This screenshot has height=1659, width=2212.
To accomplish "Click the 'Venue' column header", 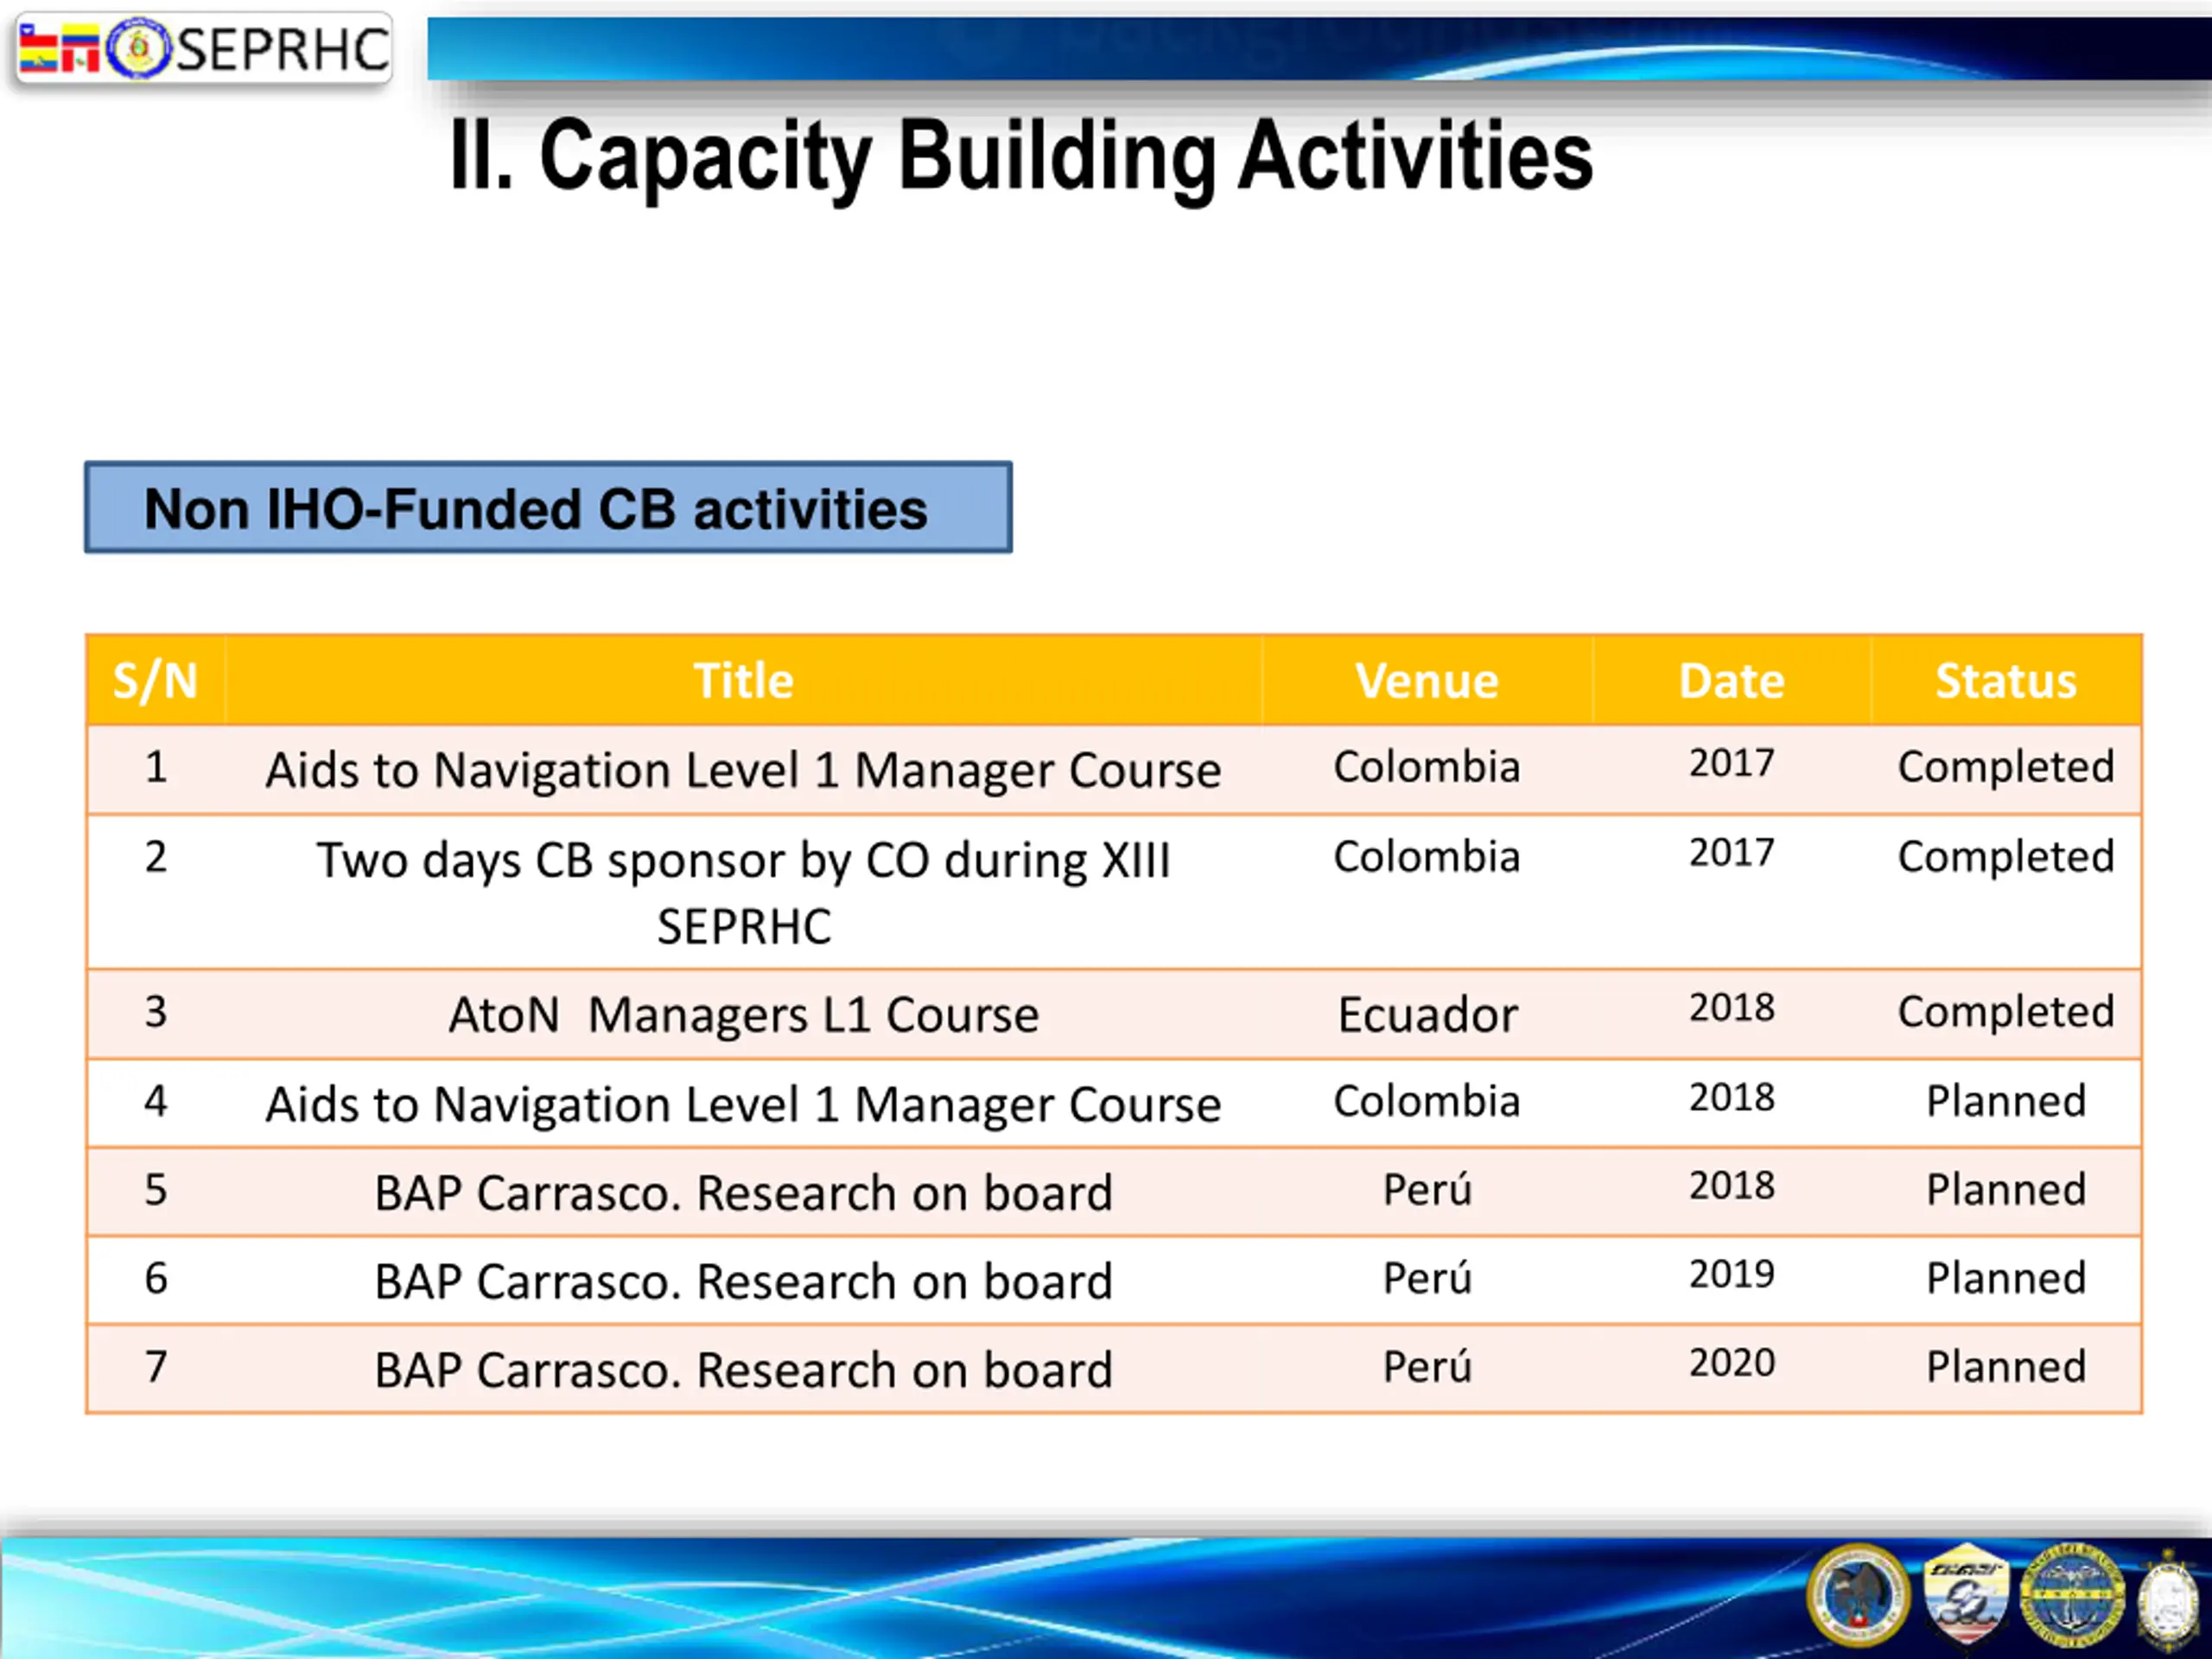I will (1427, 680).
